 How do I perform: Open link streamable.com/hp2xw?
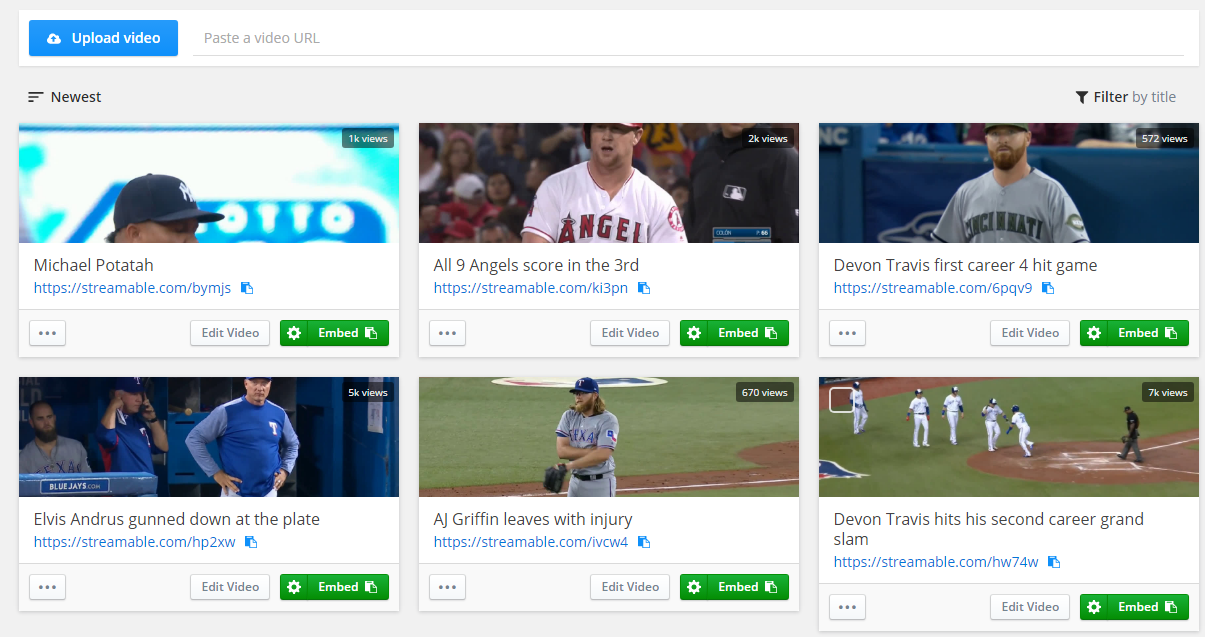135,542
